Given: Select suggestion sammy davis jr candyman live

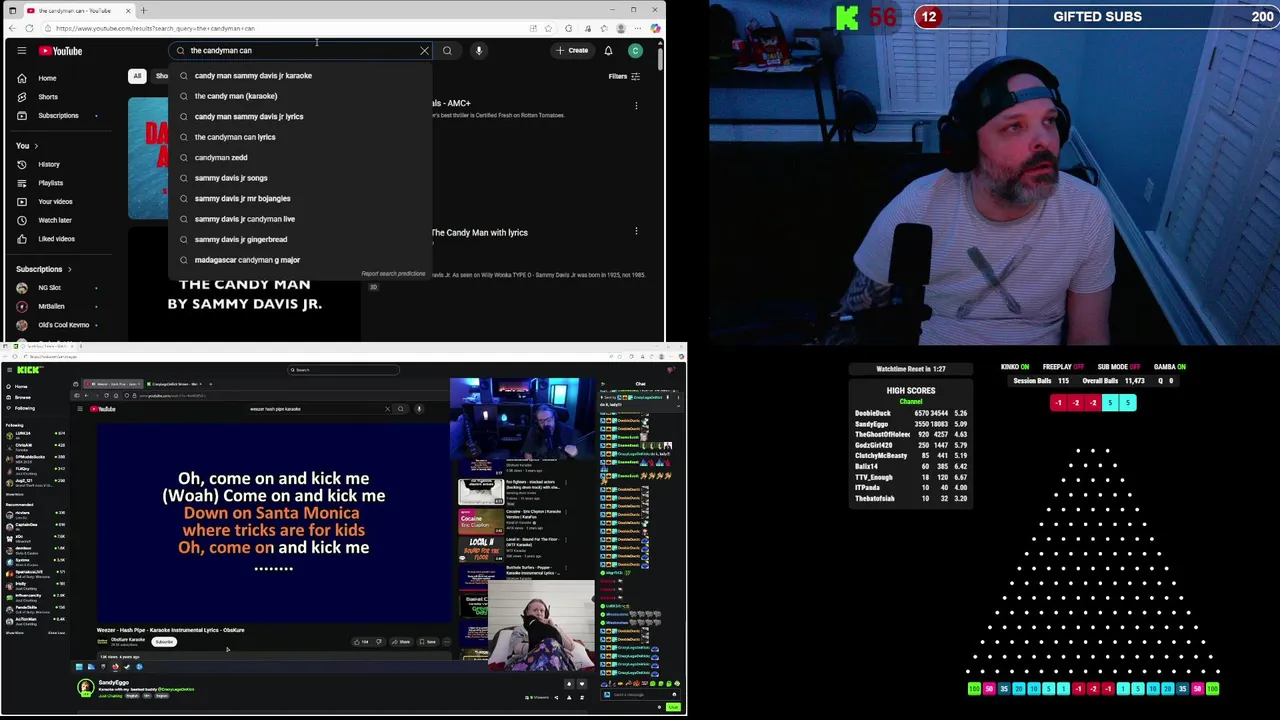Looking at the screenshot, I should click(300, 219).
